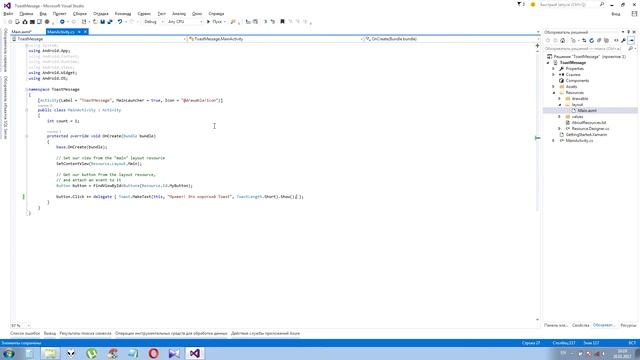This screenshot has width=640, height=360.
Task: Click the Opera icon in the taskbar
Action: coord(153,353)
